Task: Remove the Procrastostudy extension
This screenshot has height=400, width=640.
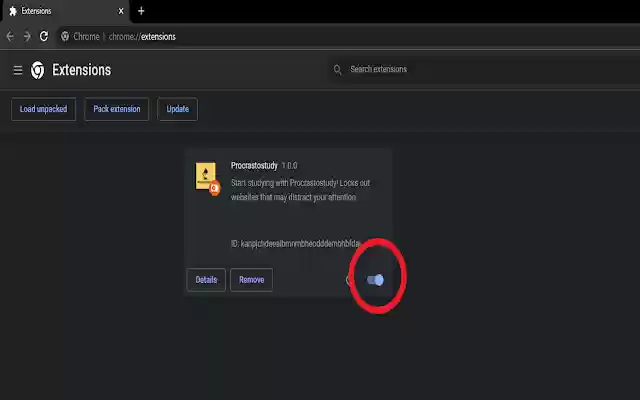Action: [x=251, y=280]
